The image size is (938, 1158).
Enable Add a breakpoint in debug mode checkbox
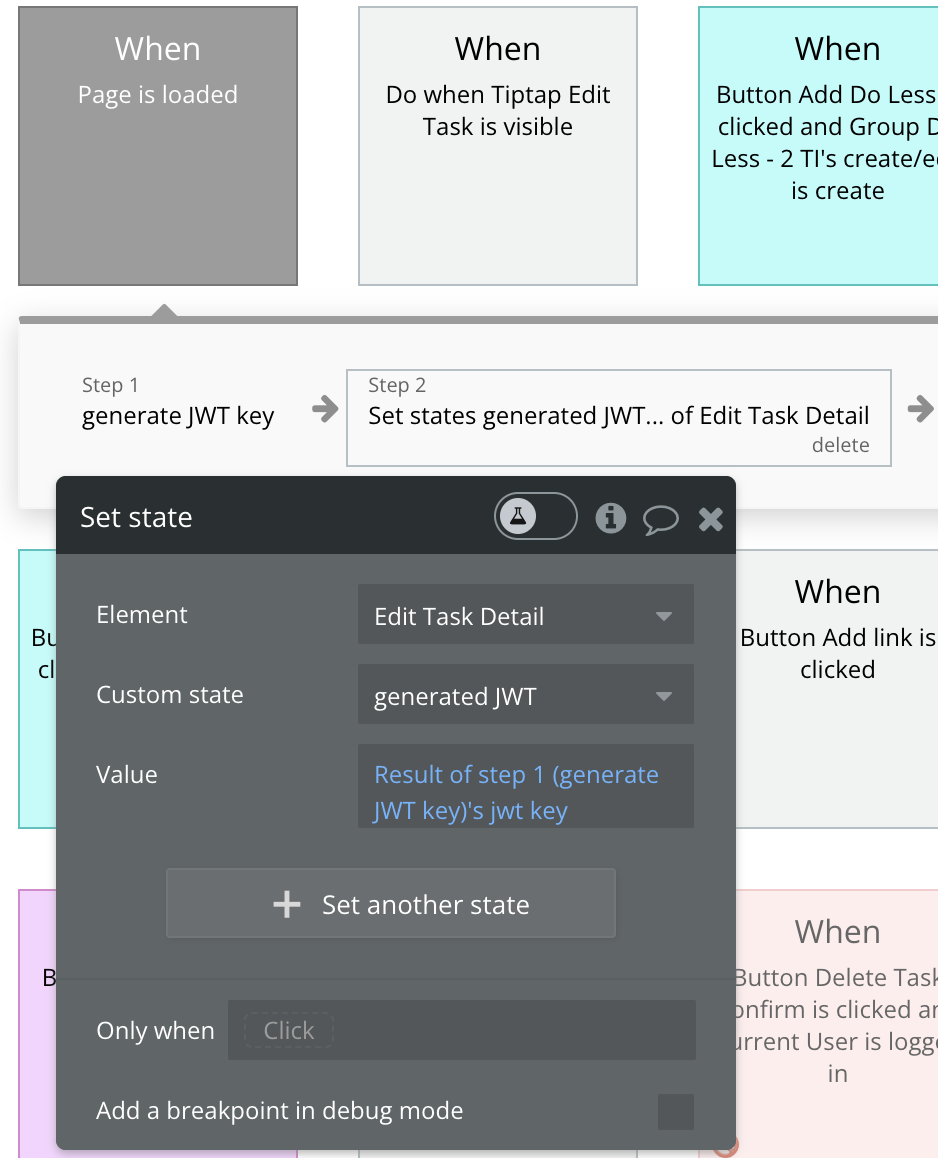(x=675, y=1111)
